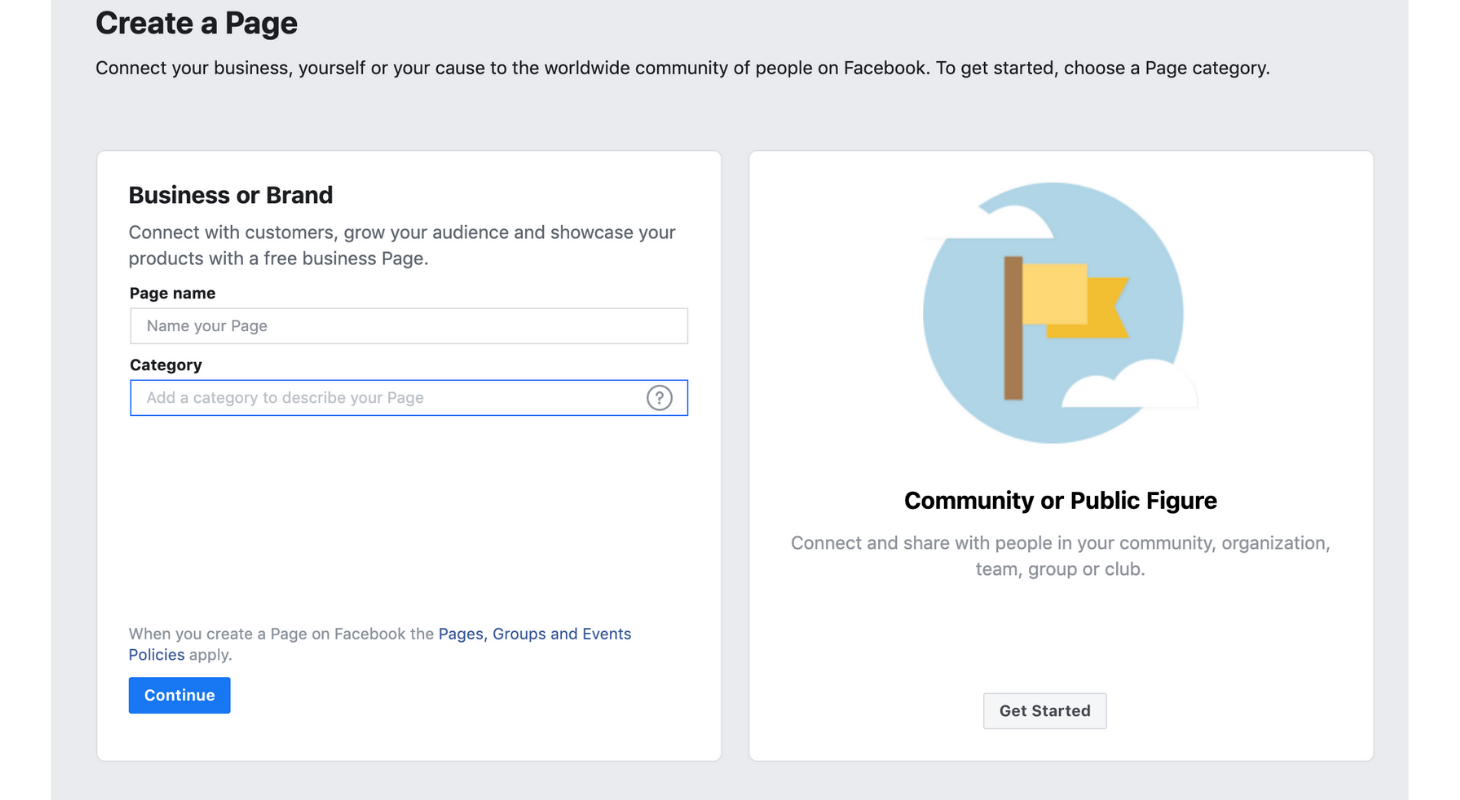This screenshot has width=1460, height=800.
Task: Click the Create a Page title
Action: coord(197,23)
